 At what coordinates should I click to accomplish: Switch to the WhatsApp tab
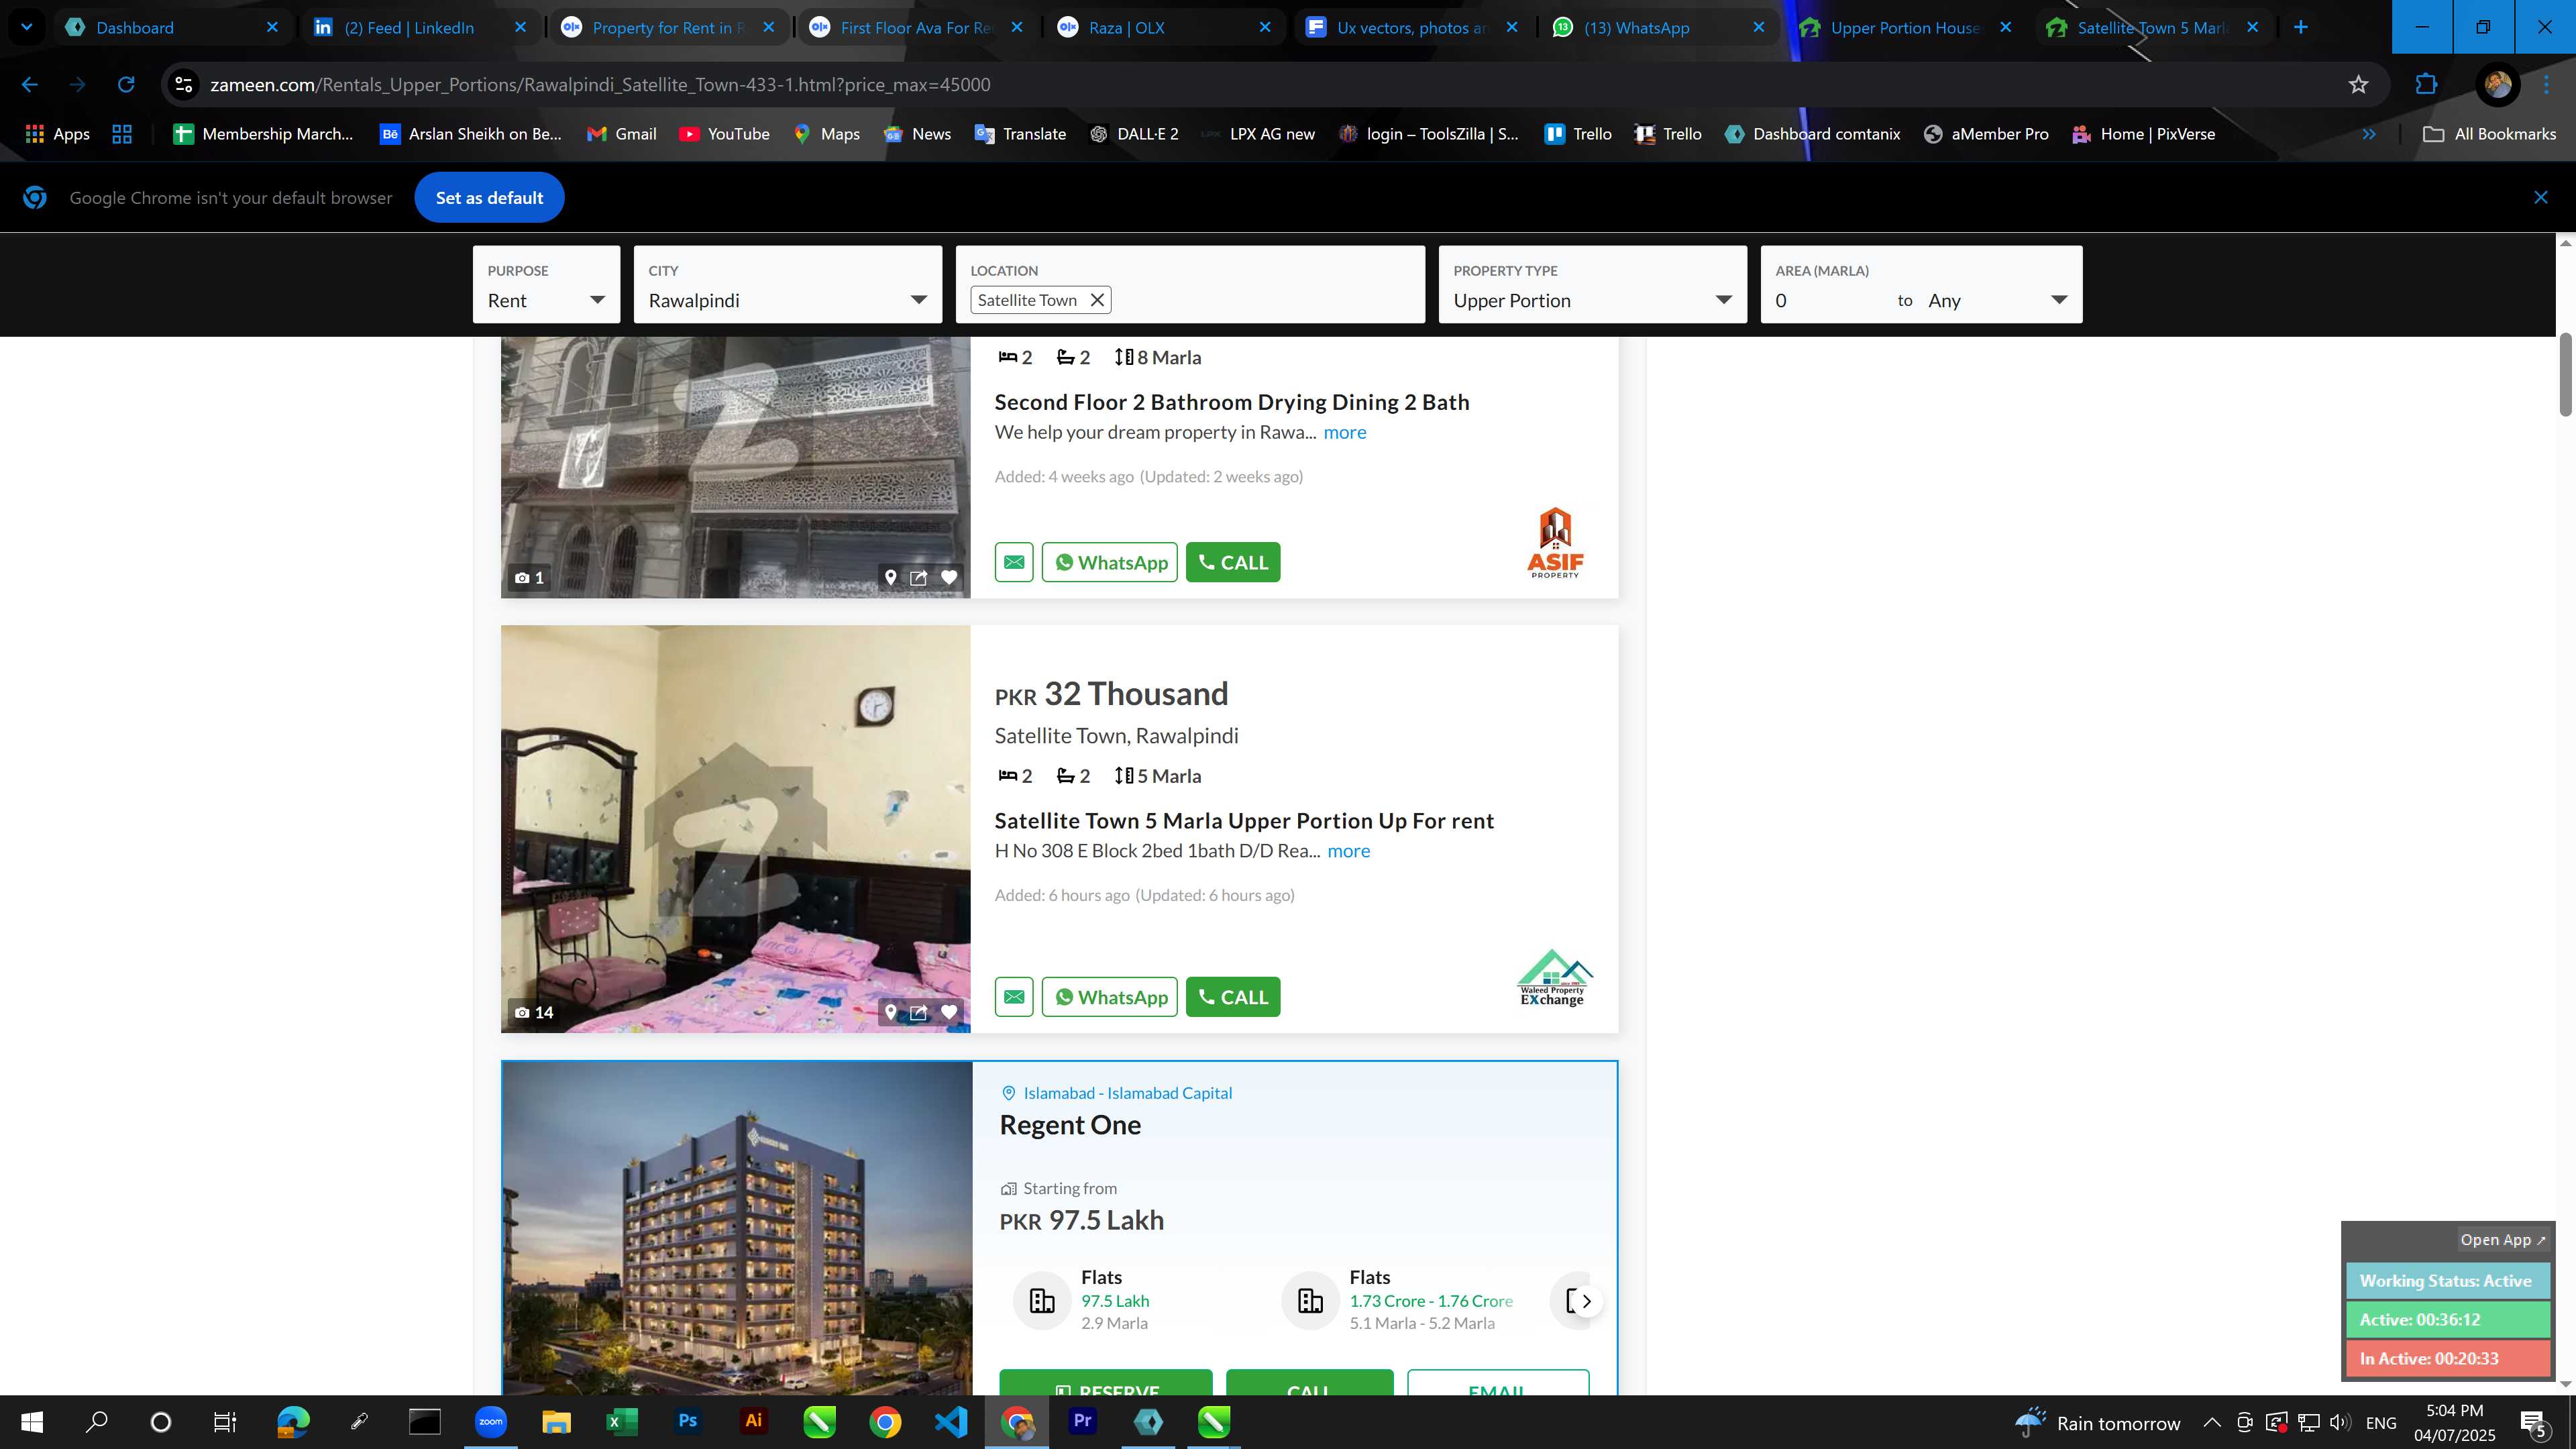point(1660,28)
